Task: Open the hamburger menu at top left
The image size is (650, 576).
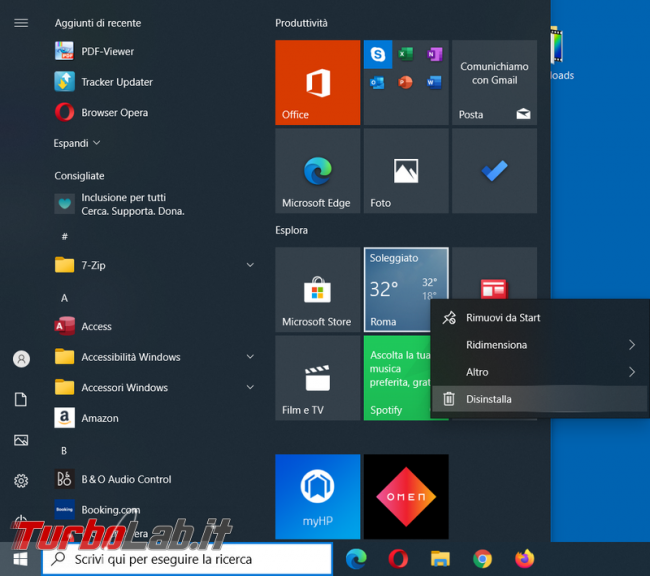Action: click(x=21, y=23)
